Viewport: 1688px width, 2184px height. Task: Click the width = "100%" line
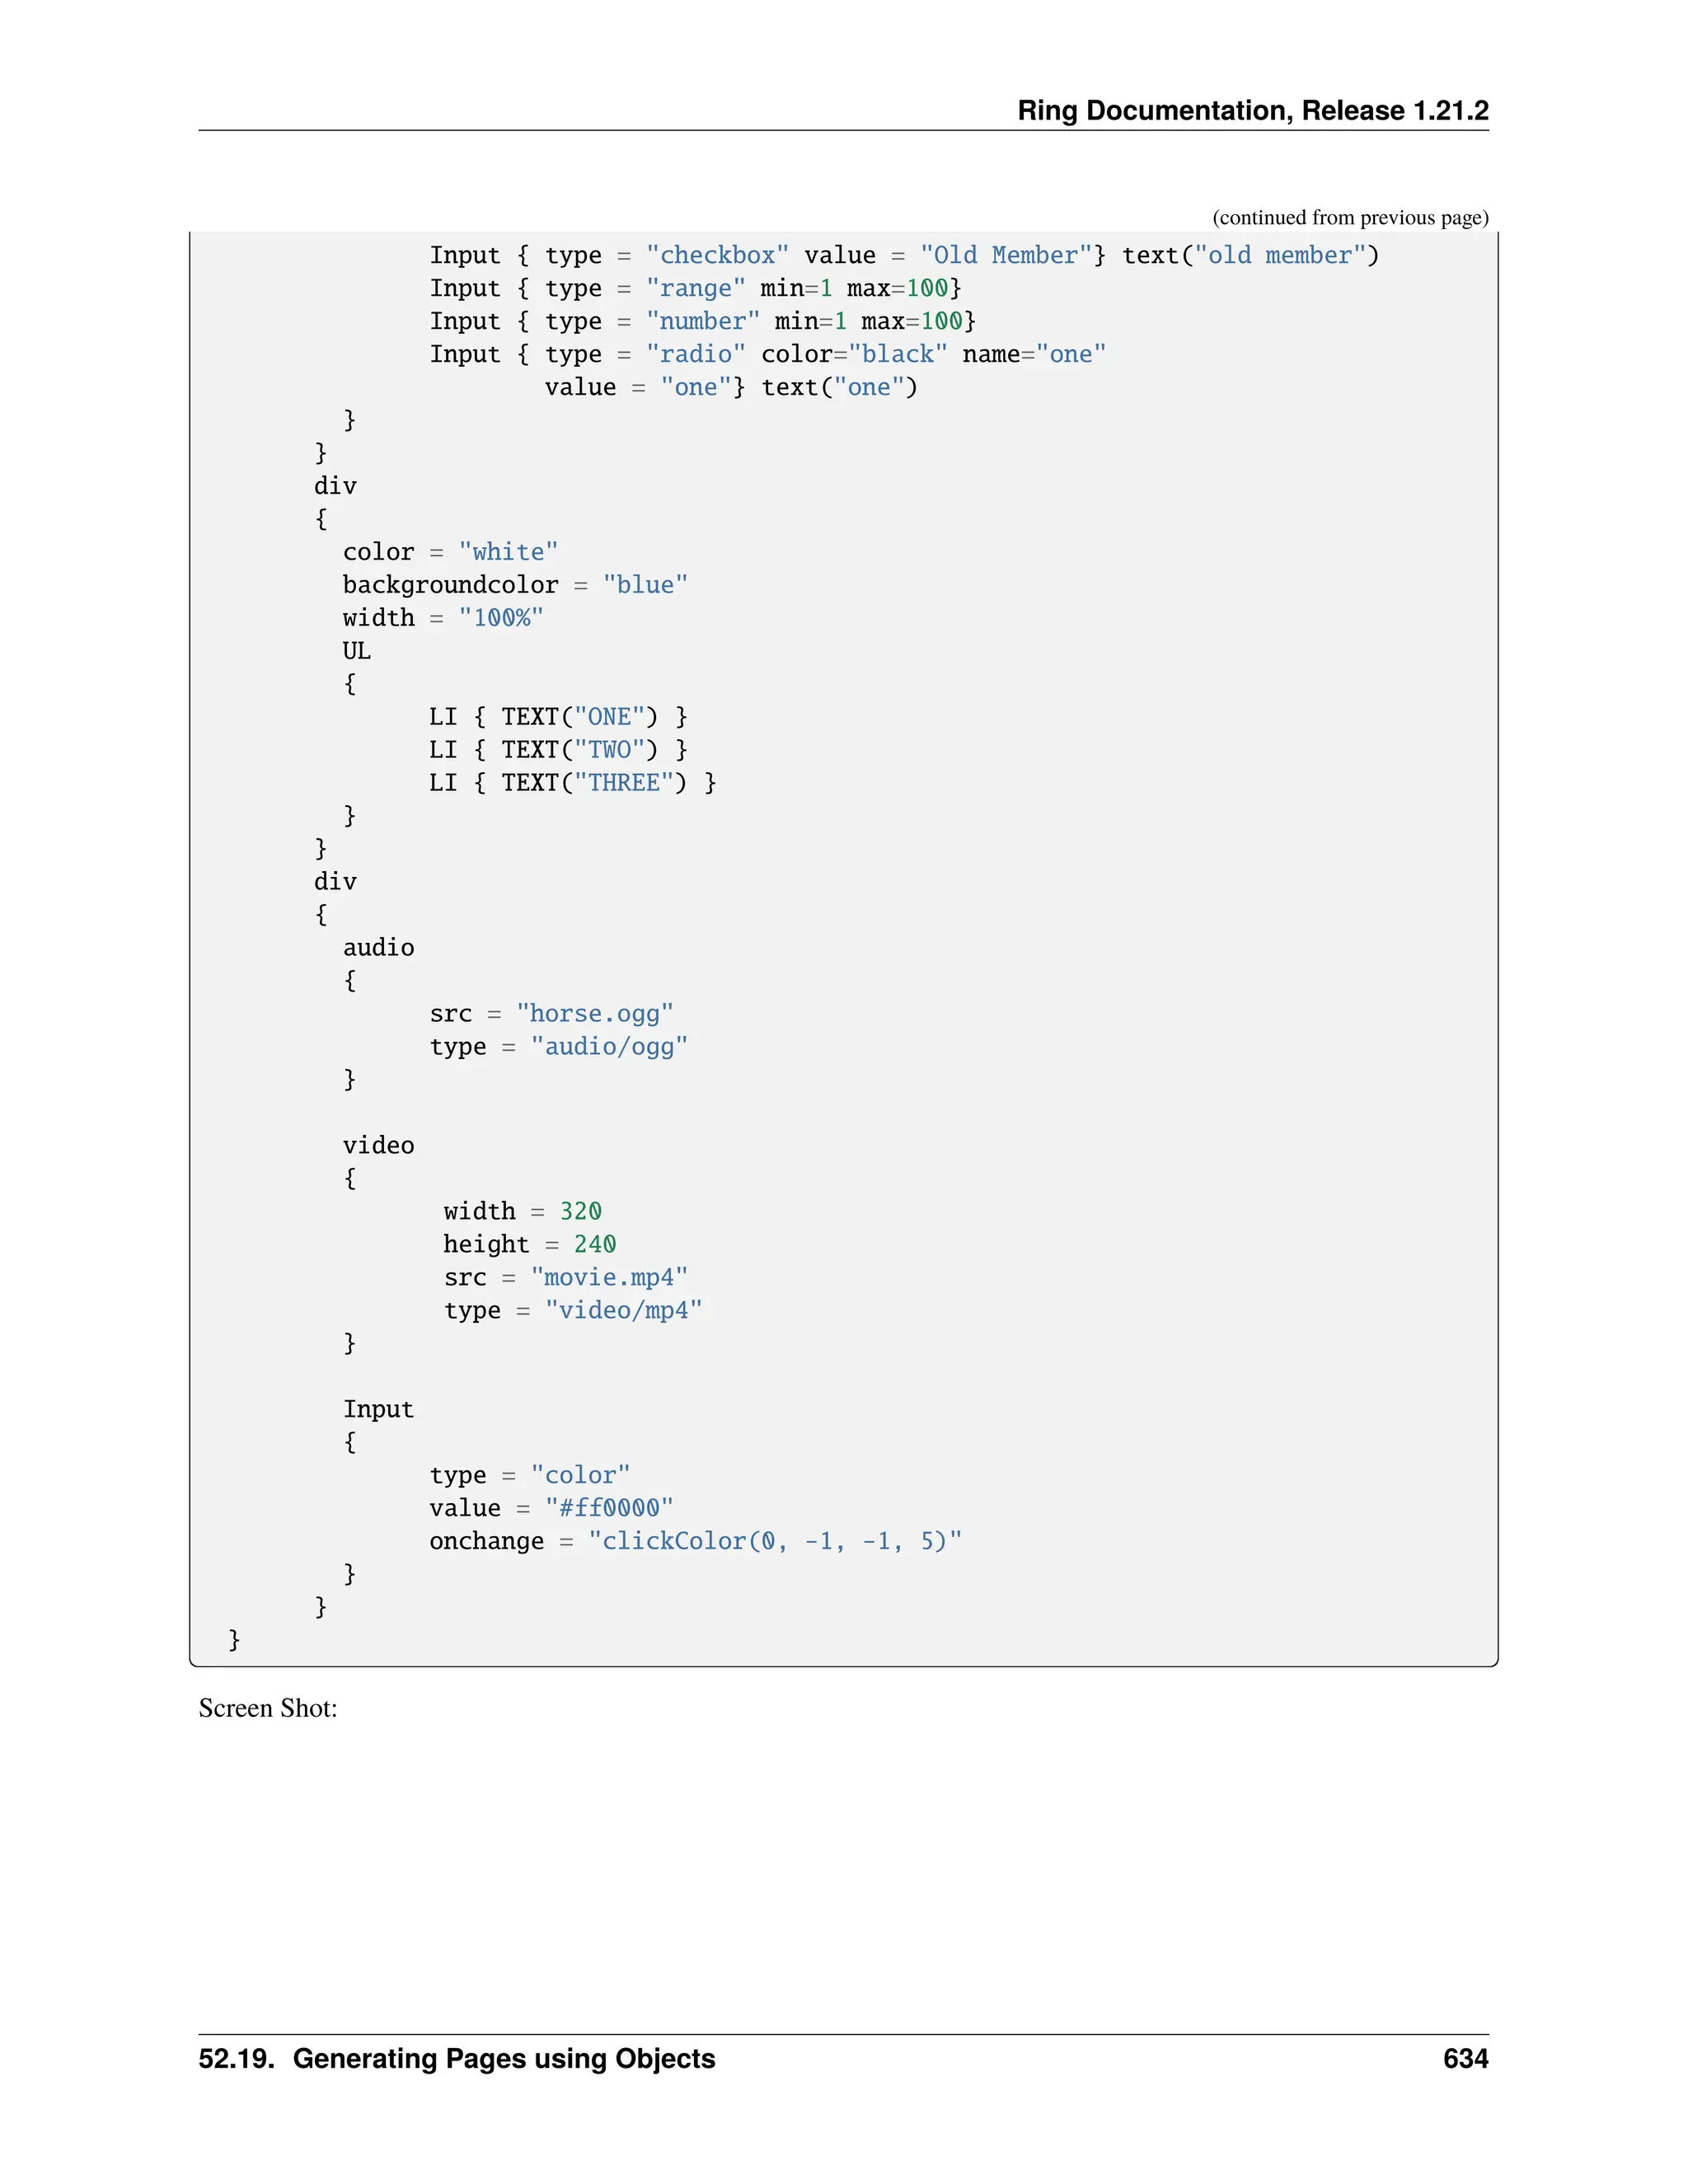(442, 618)
